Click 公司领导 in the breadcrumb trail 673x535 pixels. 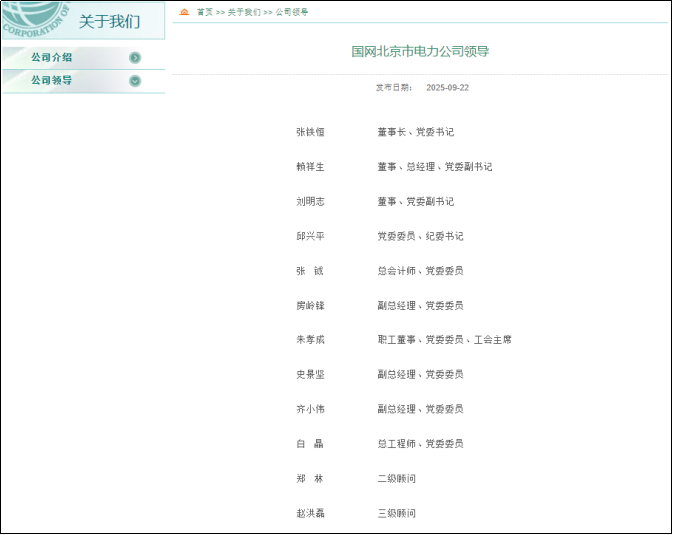292,12
